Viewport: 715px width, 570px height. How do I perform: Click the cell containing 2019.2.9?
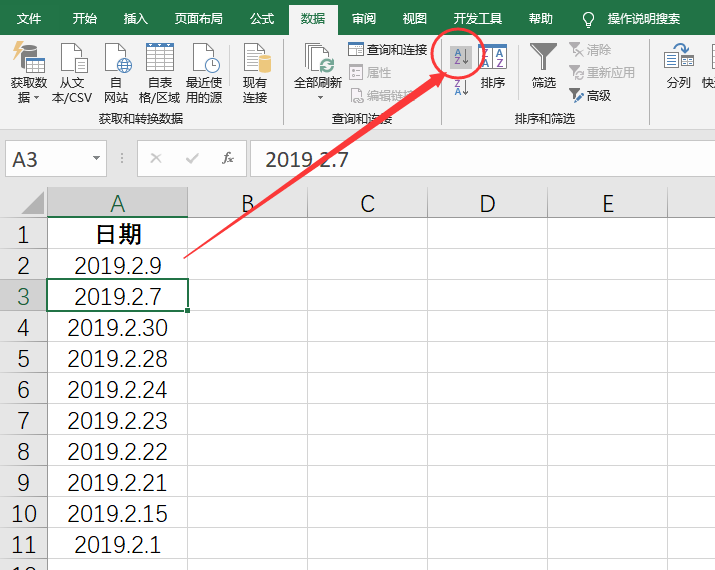click(118, 264)
